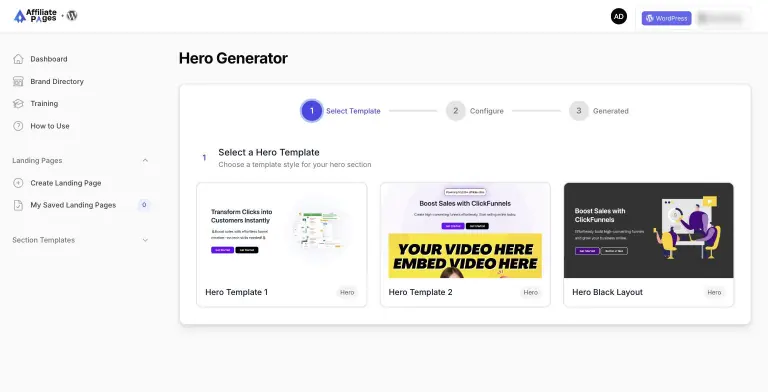Open How to Use link
Screen dimensions: 768x392
[x=50, y=126]
